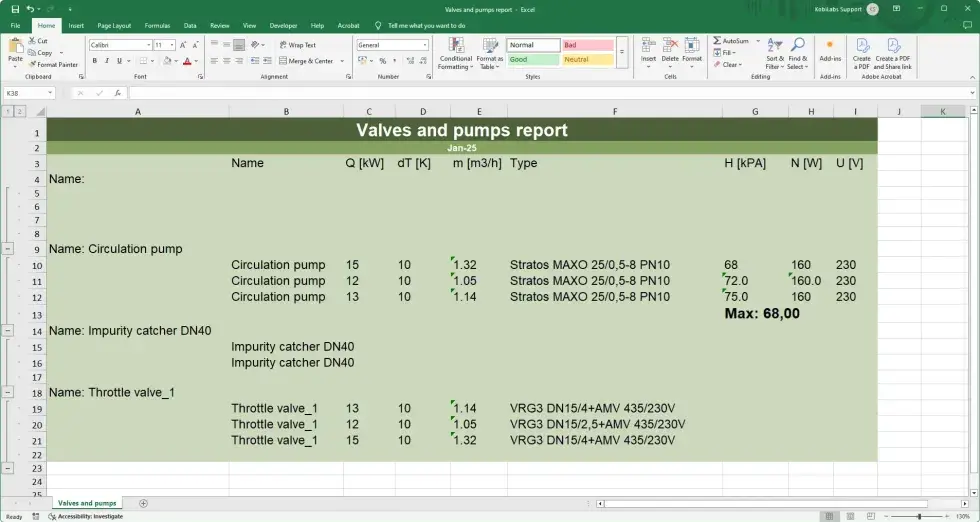This screenshot has height=522, width=980.
Task: Click Increase Font Size icon
Action: pyautogui.click(x=183, y=45)
